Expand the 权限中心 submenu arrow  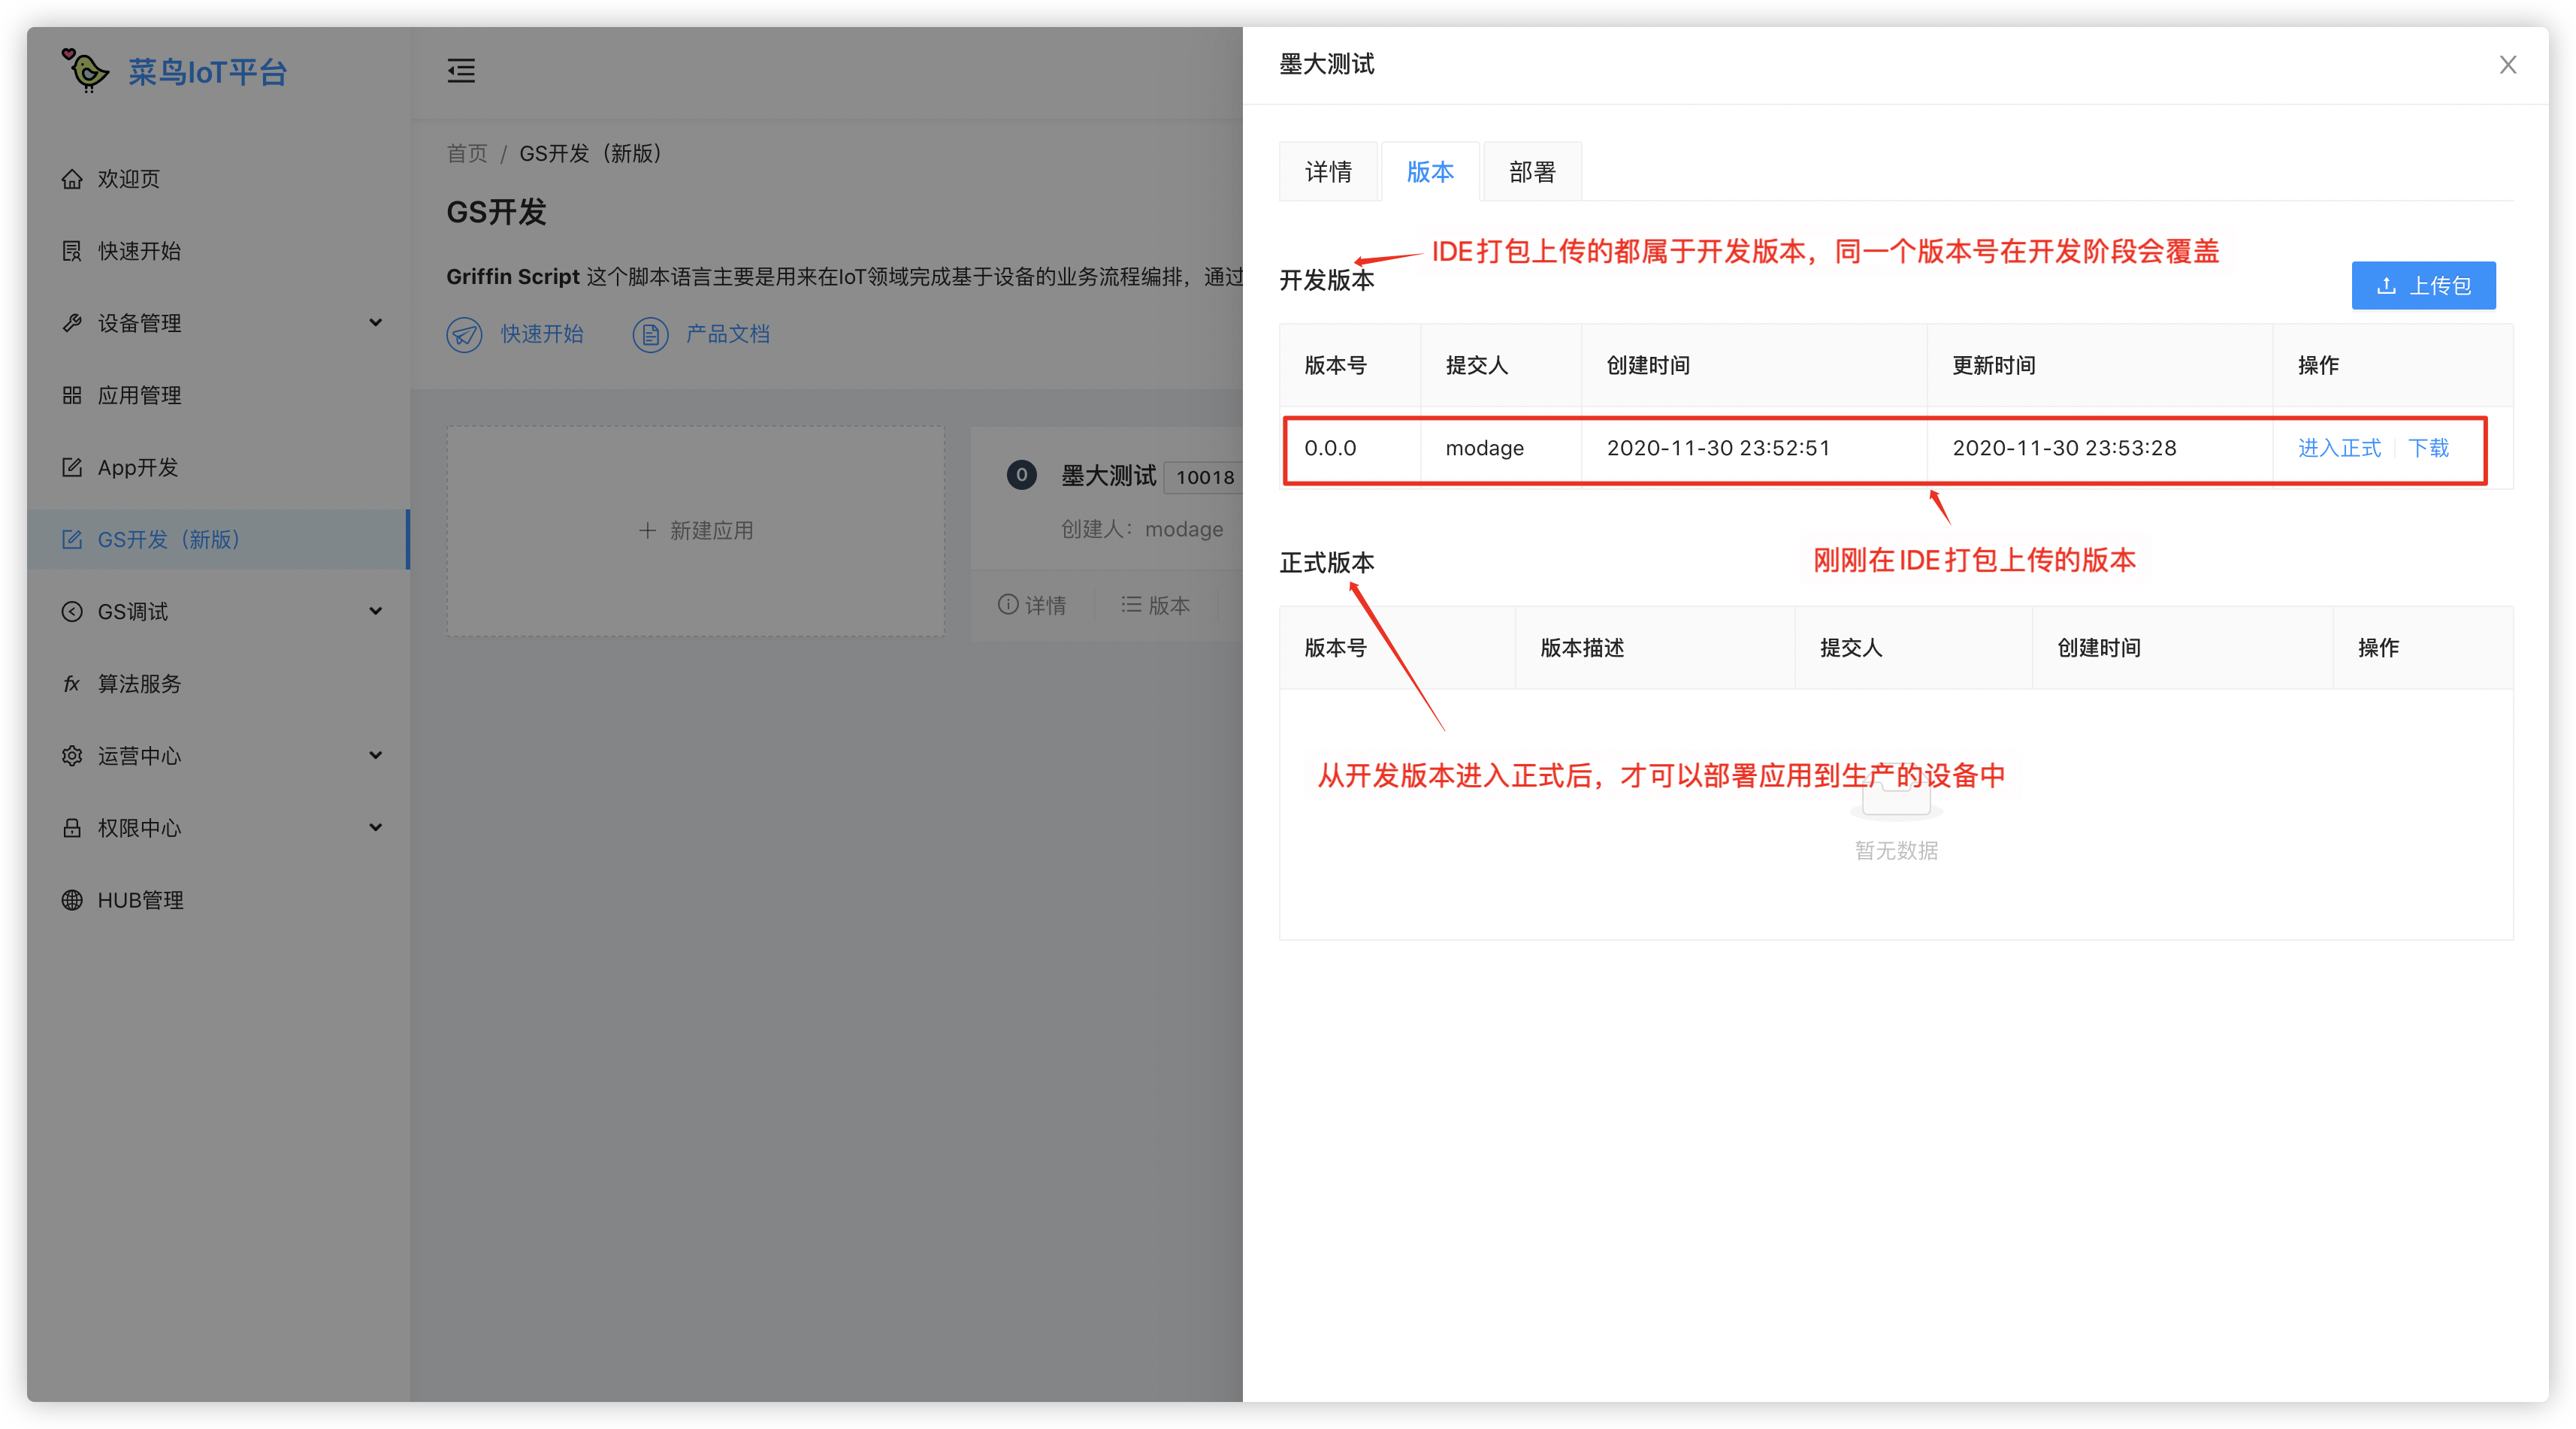click(x=375, y=827)
